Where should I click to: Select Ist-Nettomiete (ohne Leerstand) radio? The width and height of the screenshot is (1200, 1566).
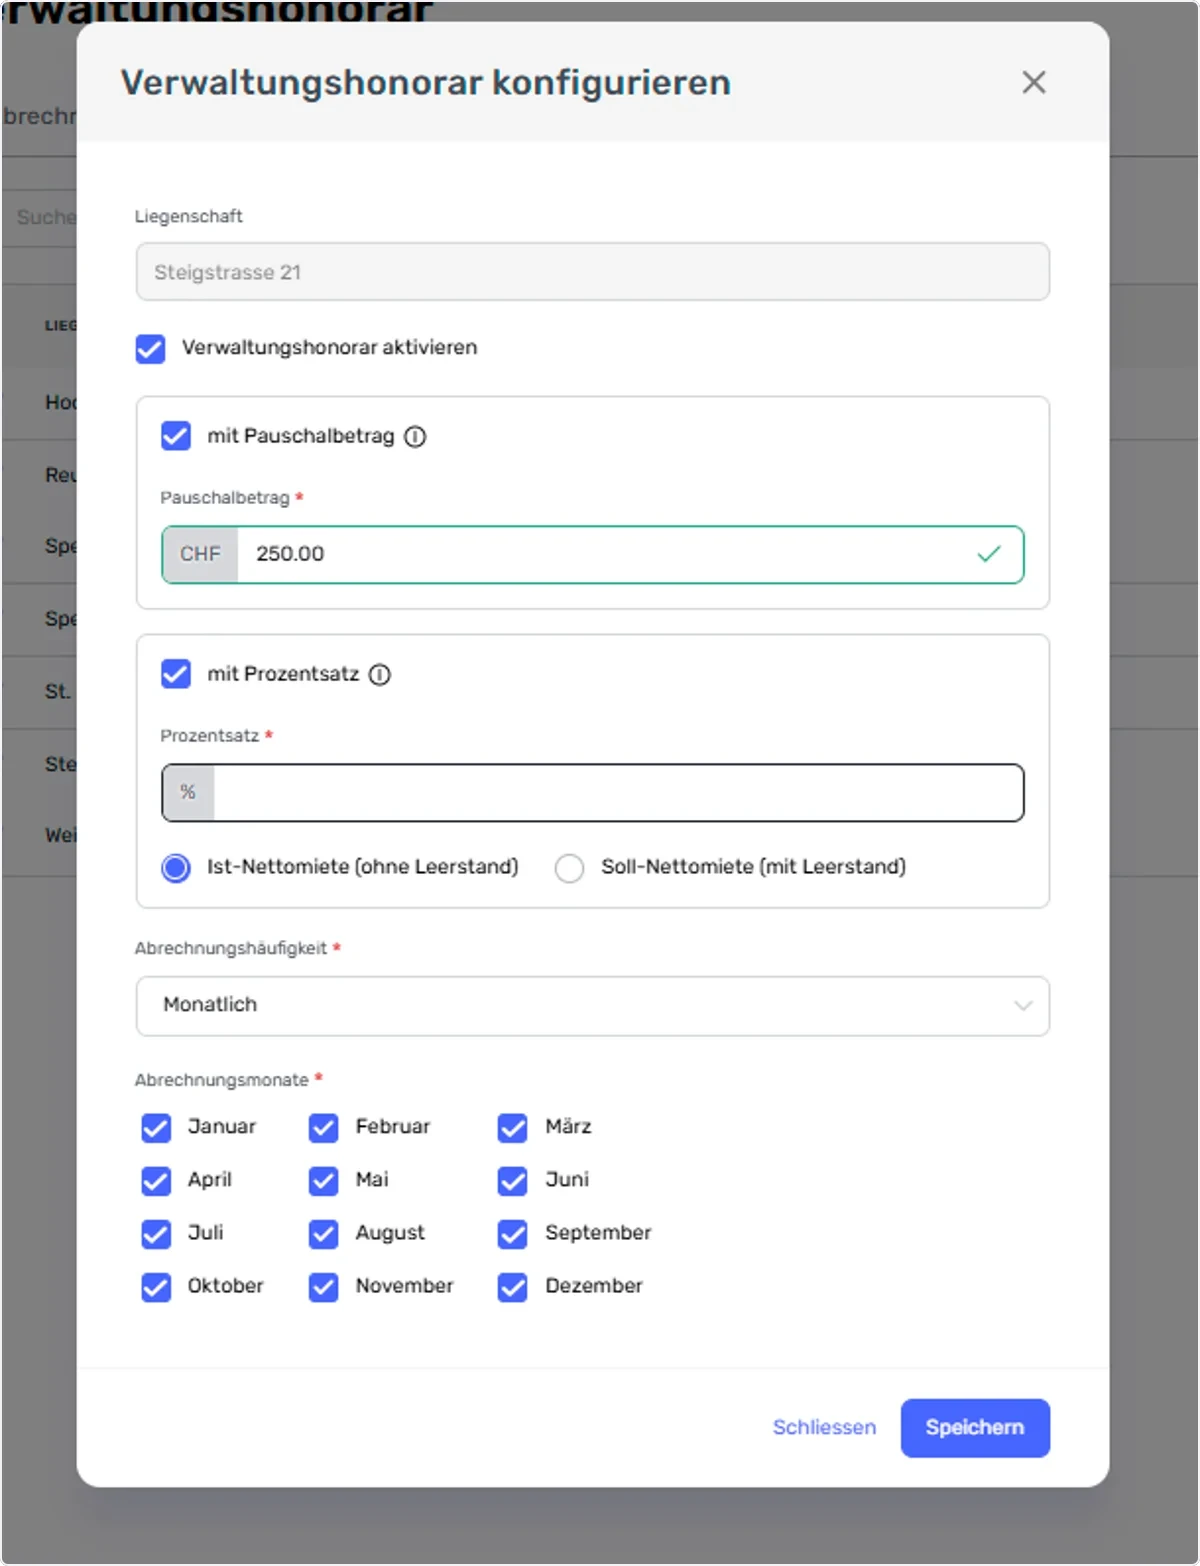(176, 868)
